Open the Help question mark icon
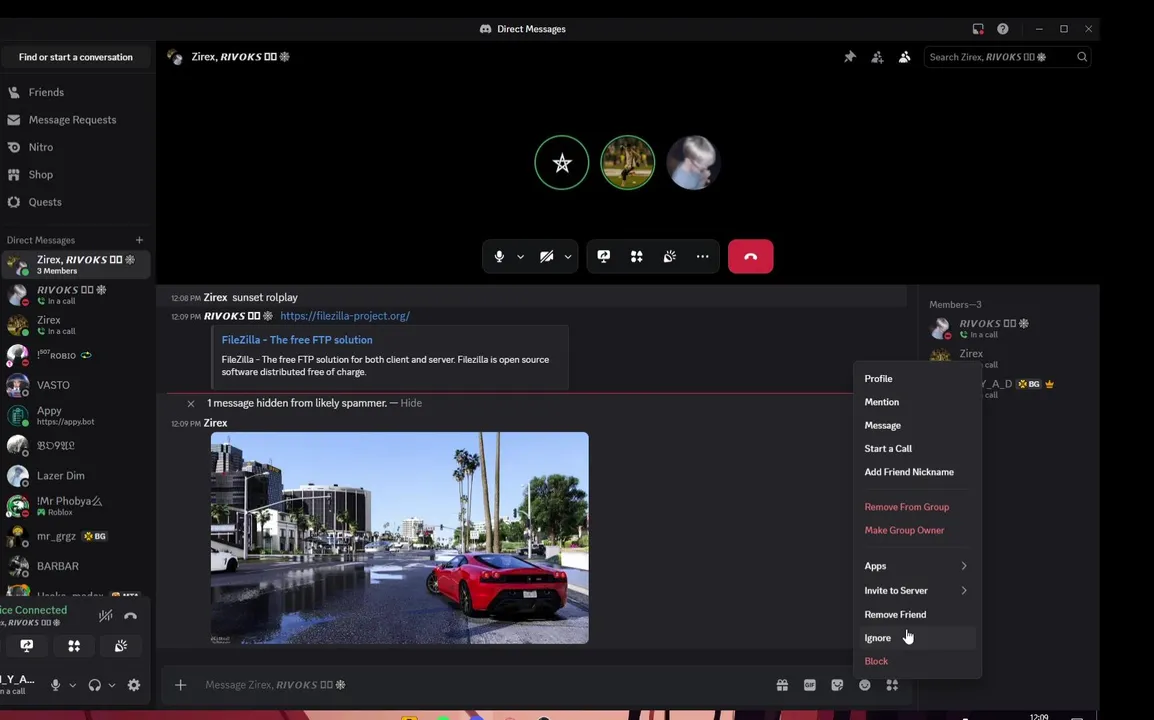Viewport: 1154px width, 720px height. tap(1002, 29)
